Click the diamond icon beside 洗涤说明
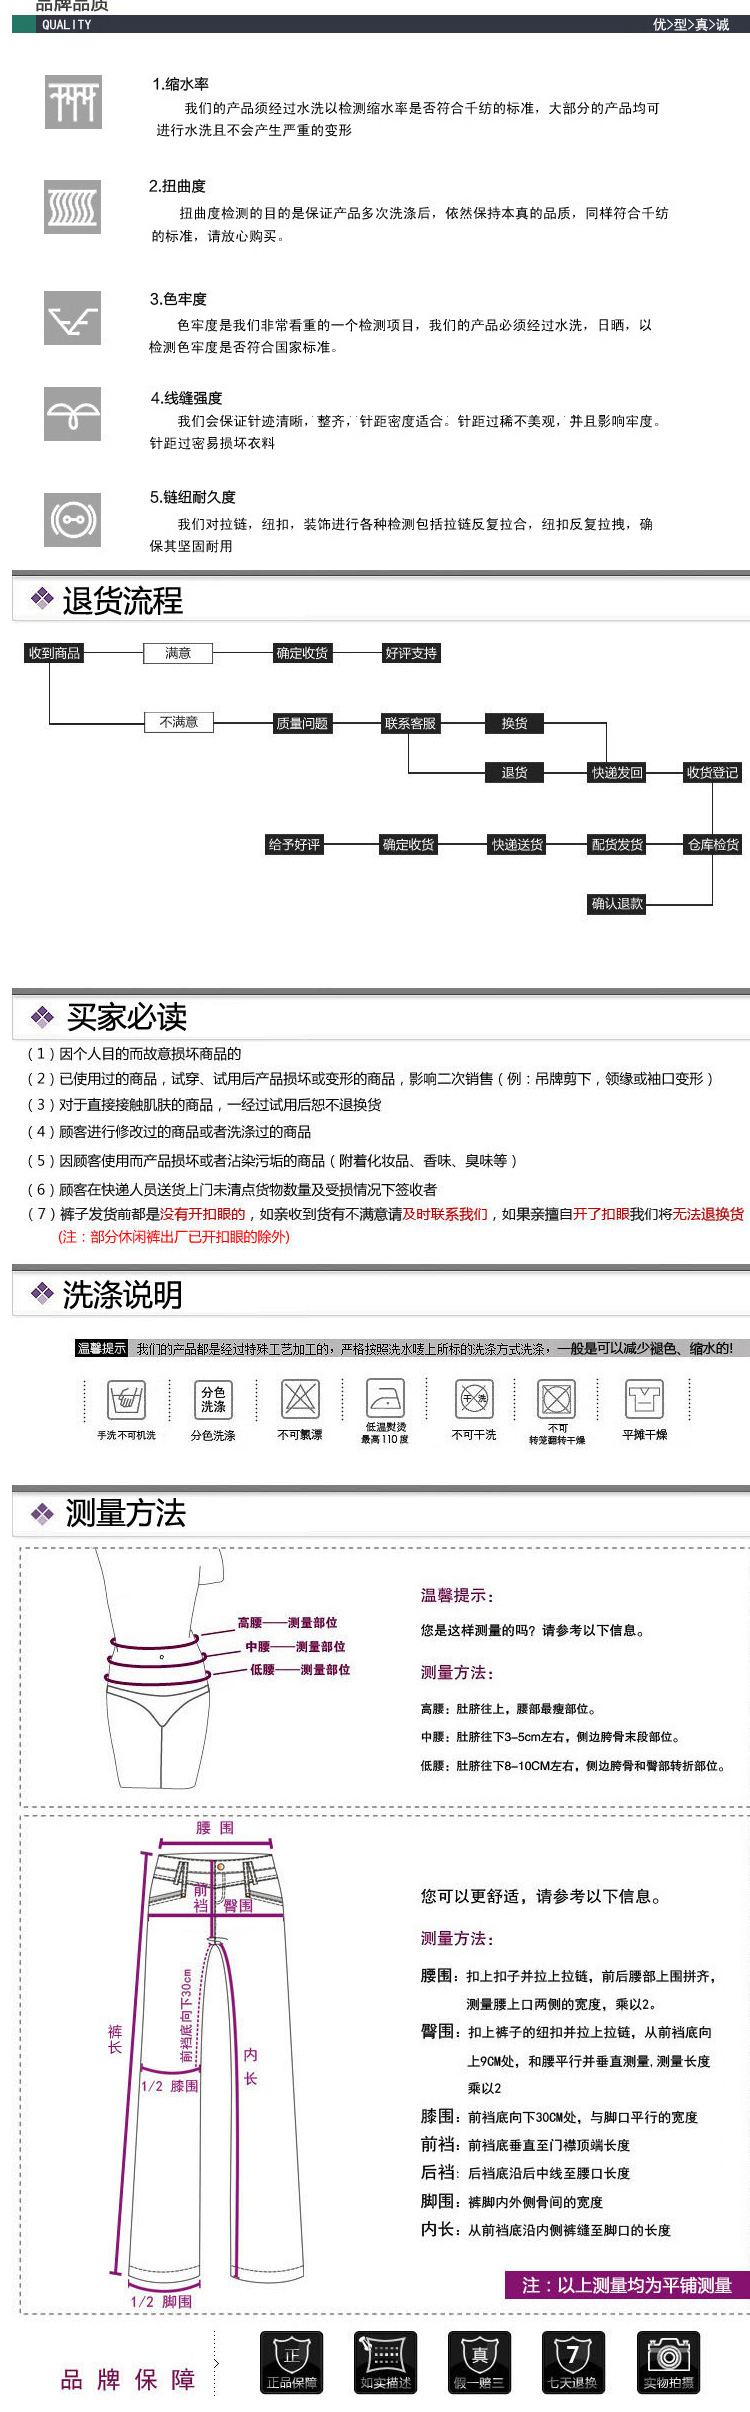 42,1293
